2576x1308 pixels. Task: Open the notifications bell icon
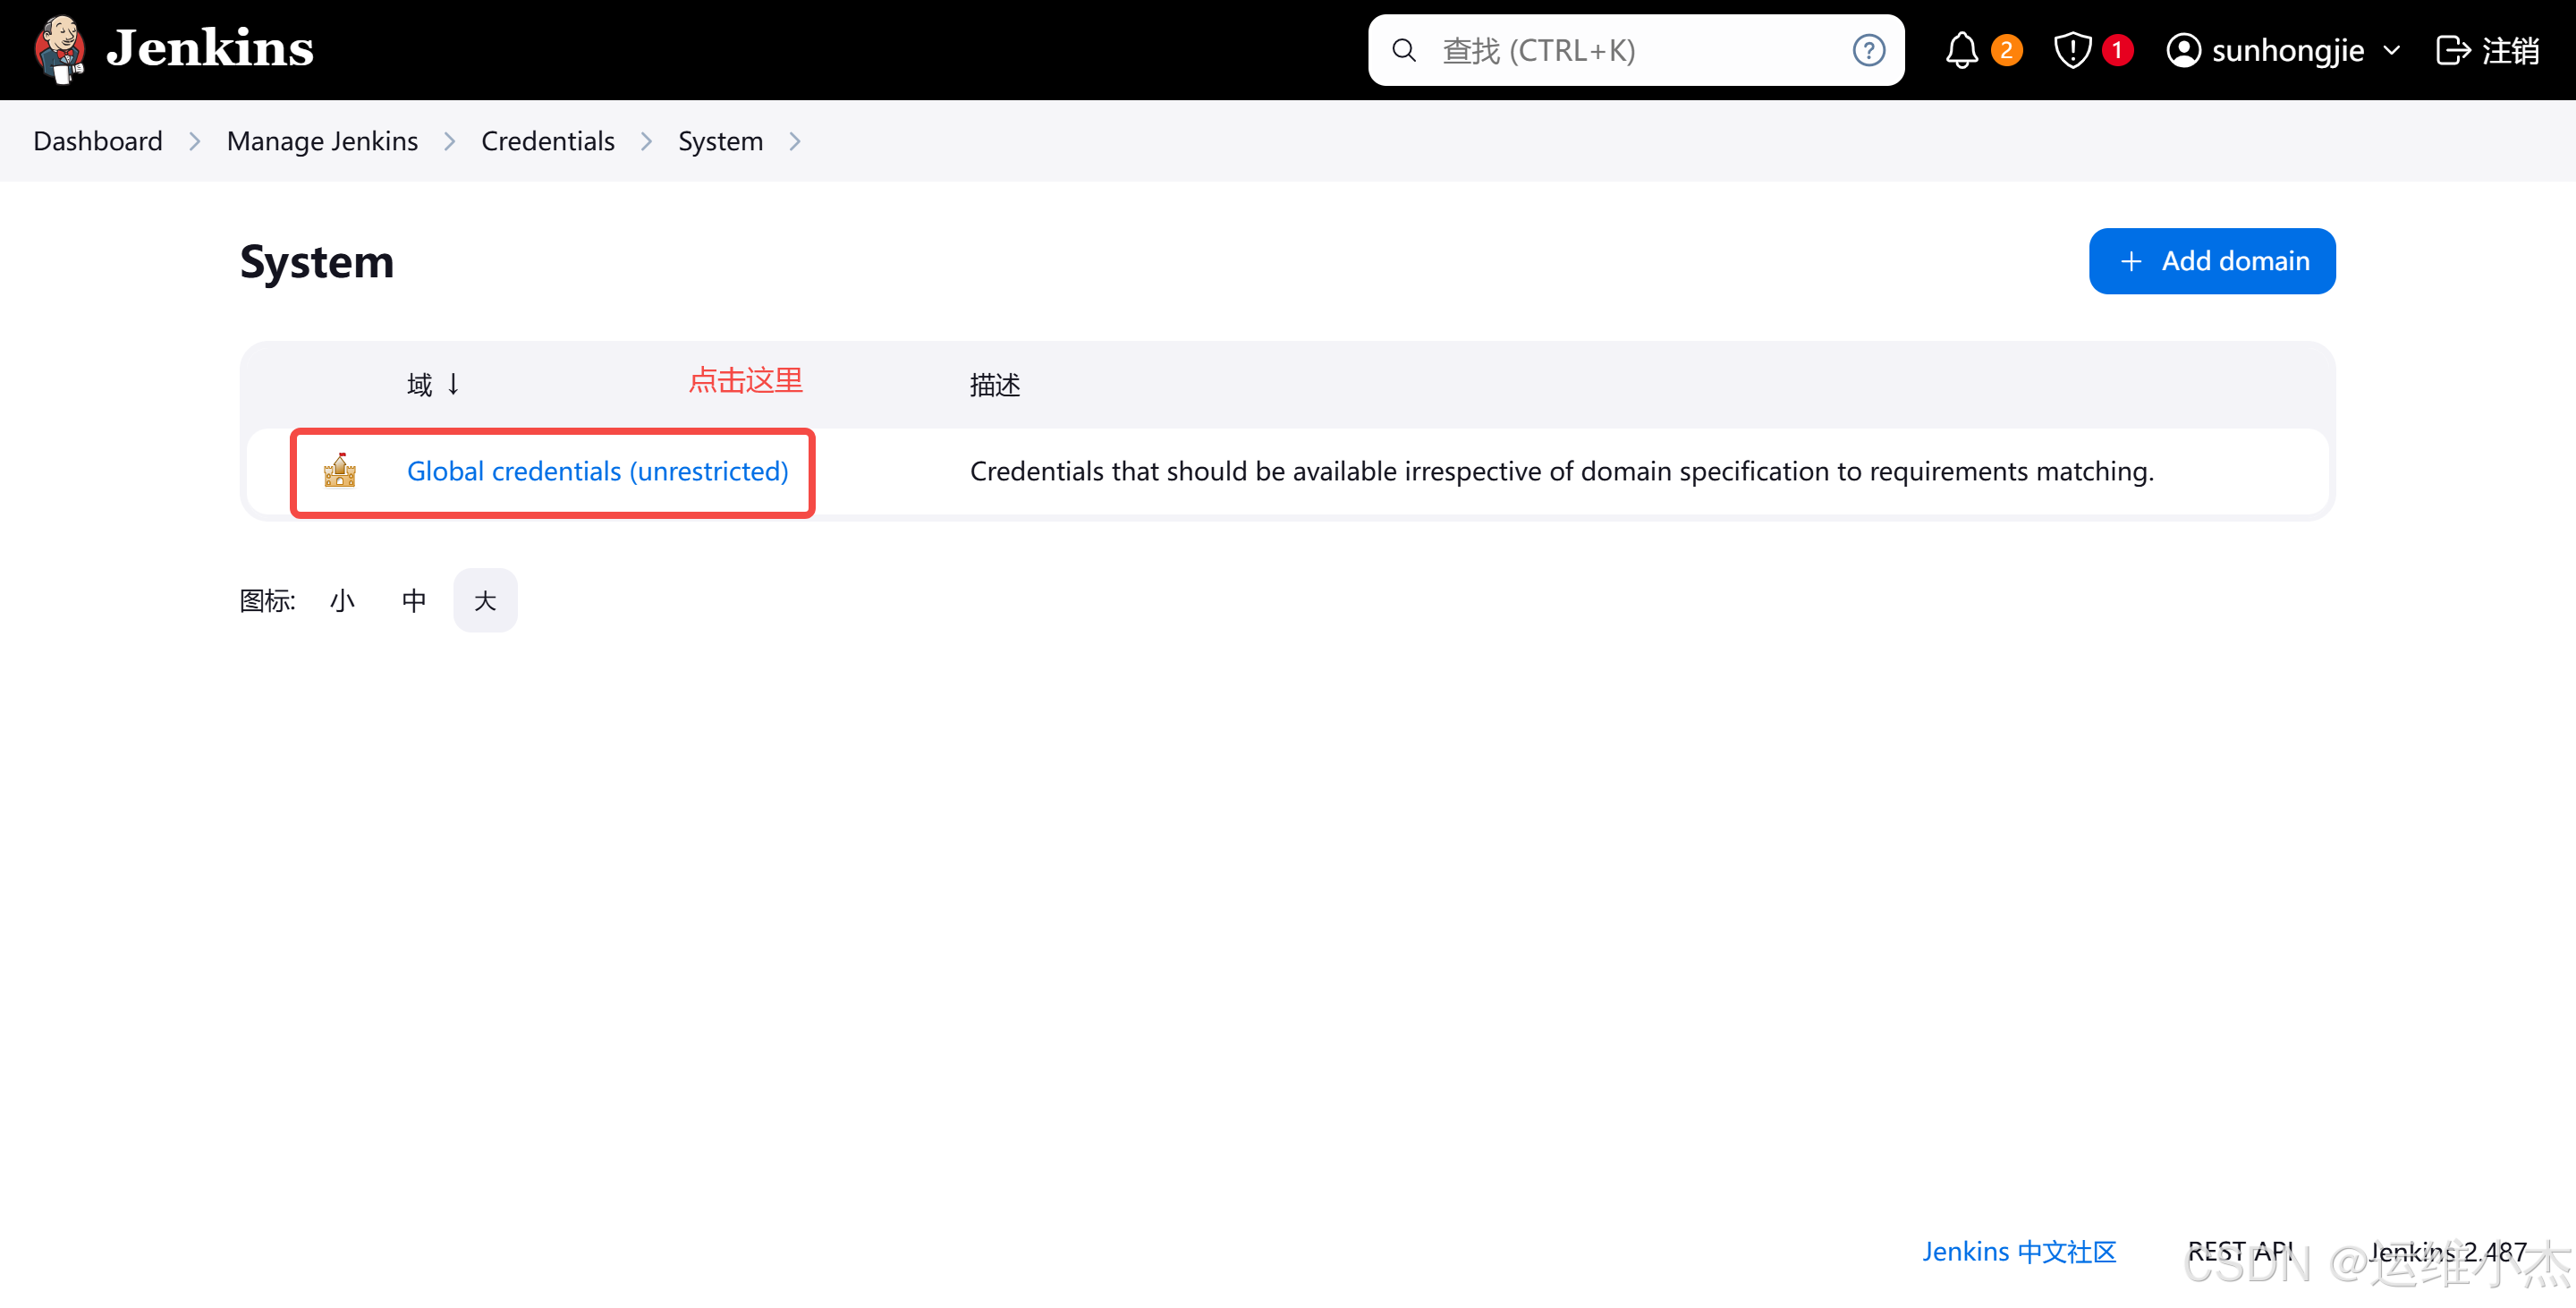(1961, 50)
